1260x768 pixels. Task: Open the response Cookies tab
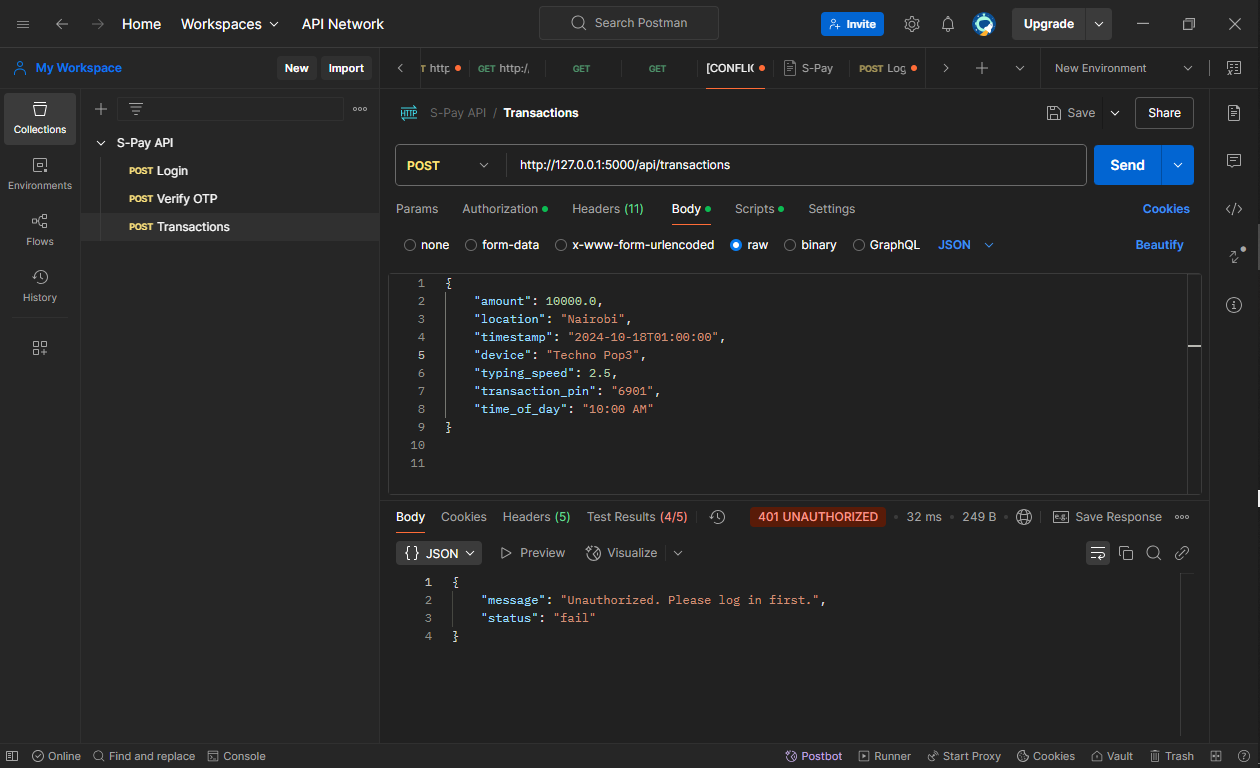(x=464, y=517)
